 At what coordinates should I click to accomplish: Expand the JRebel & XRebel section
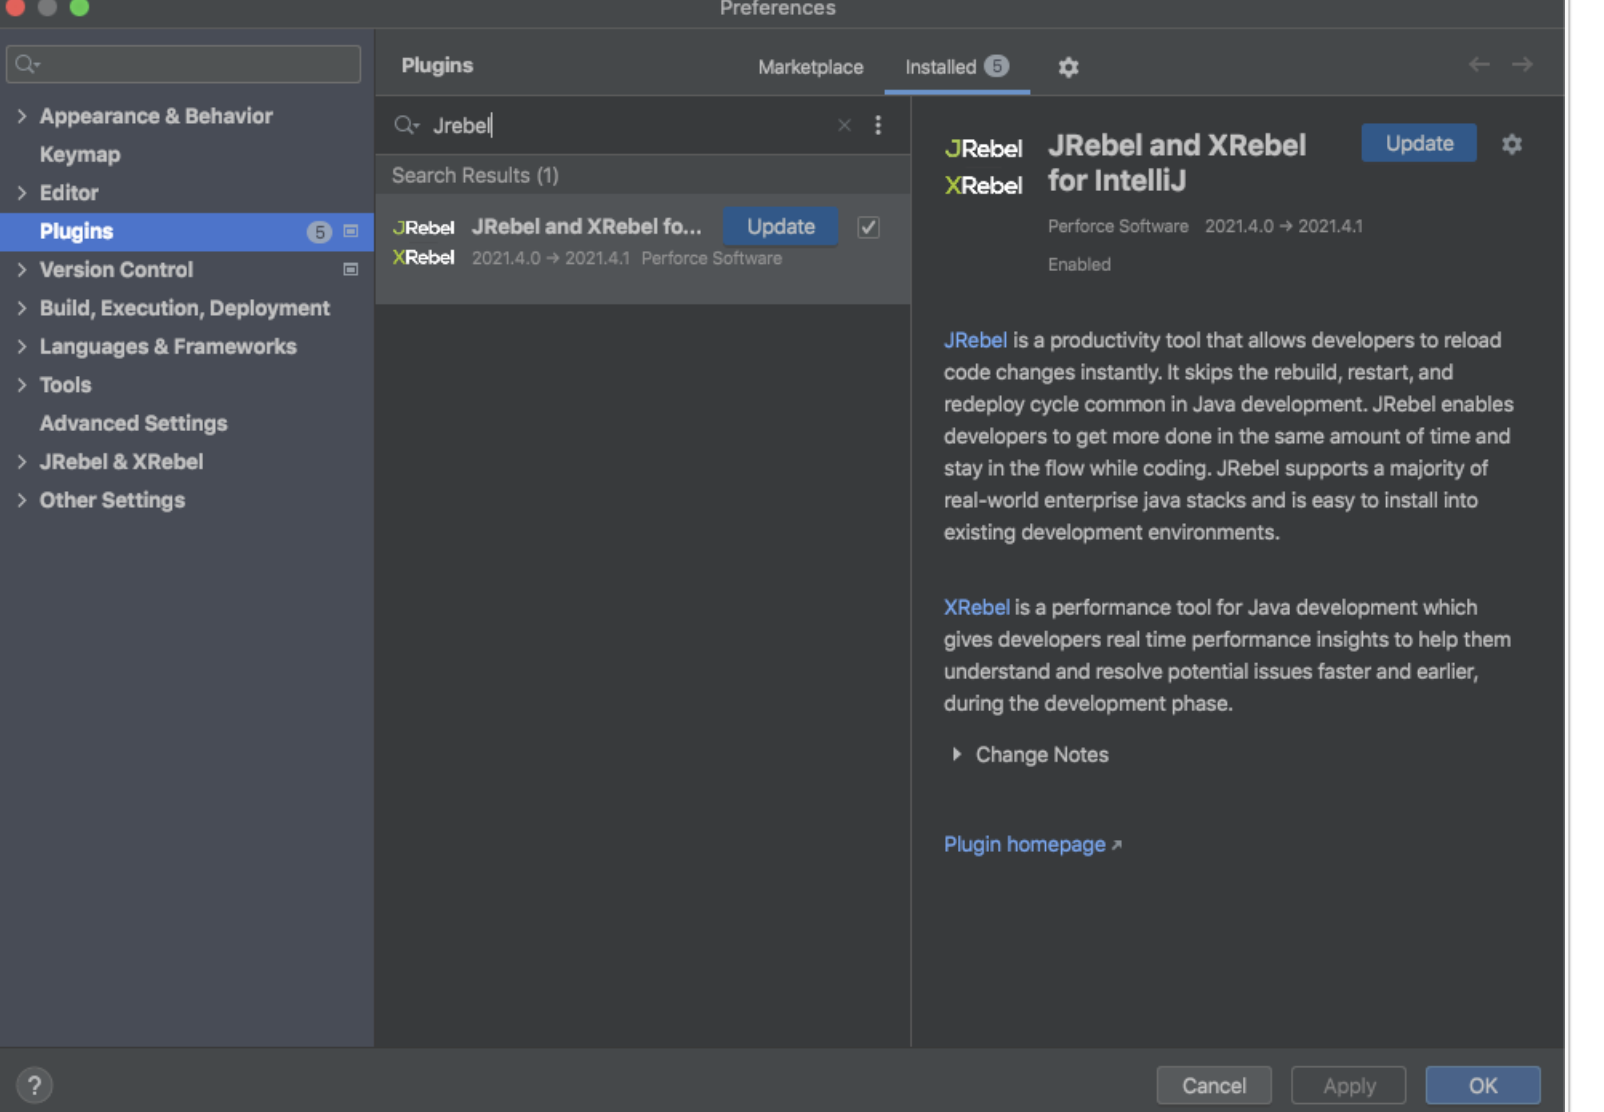[22, 462]
